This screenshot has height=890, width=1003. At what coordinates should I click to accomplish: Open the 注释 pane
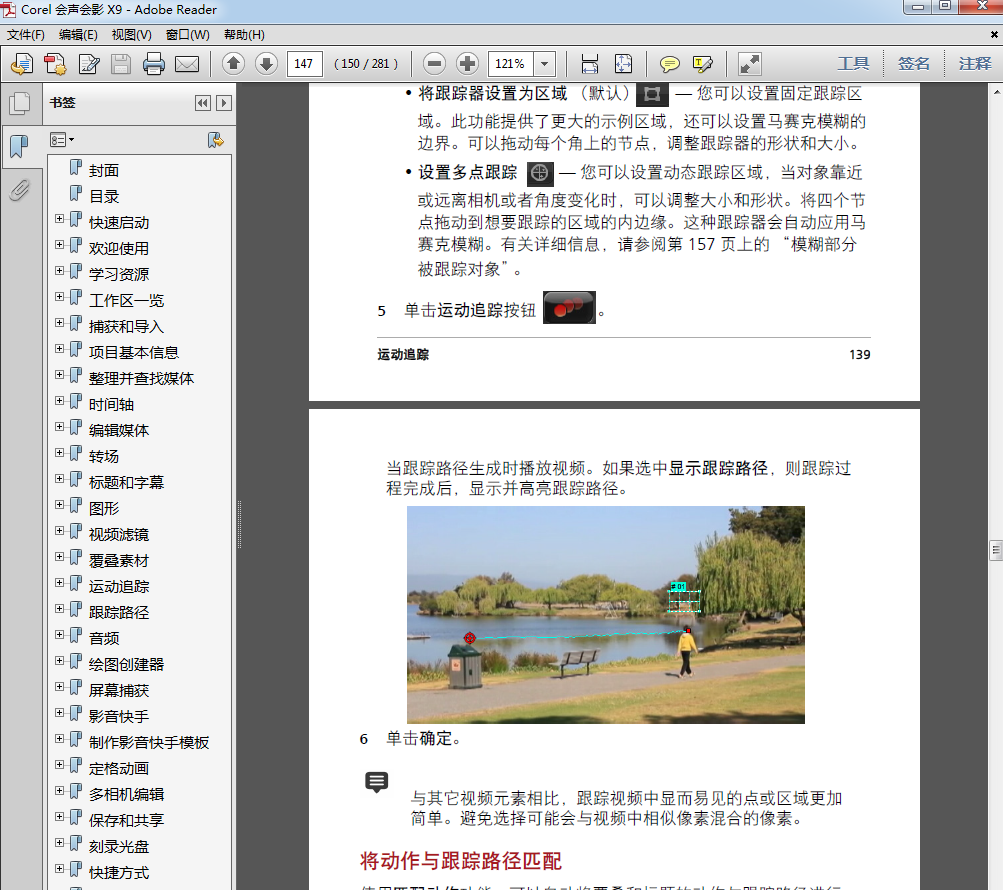974,63
